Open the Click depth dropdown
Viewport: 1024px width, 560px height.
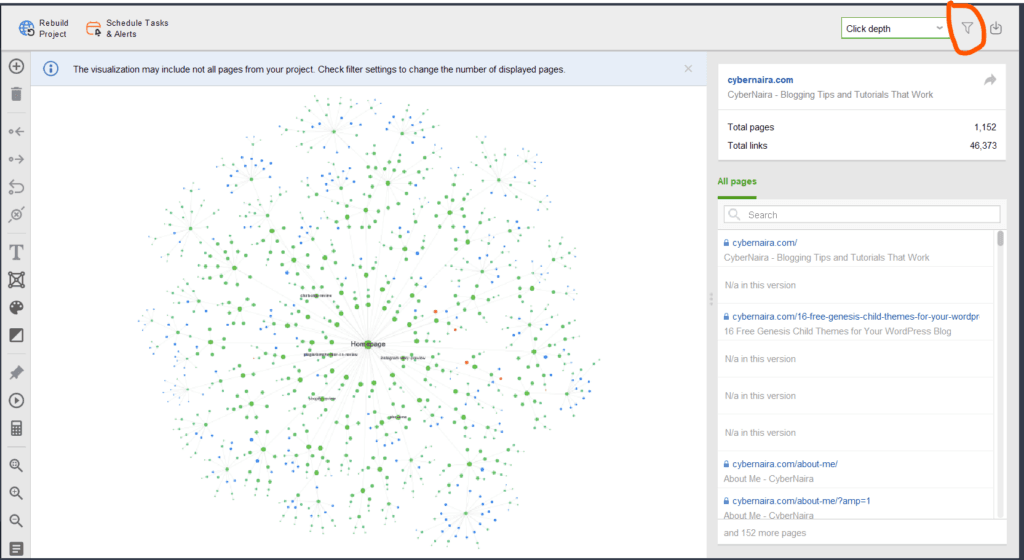pyautogui.click(x=895, y=28)
